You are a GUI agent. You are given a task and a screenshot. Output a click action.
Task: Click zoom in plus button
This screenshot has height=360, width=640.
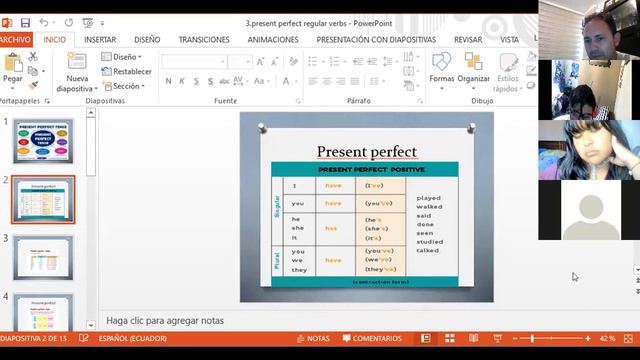[x=588, y=338]
